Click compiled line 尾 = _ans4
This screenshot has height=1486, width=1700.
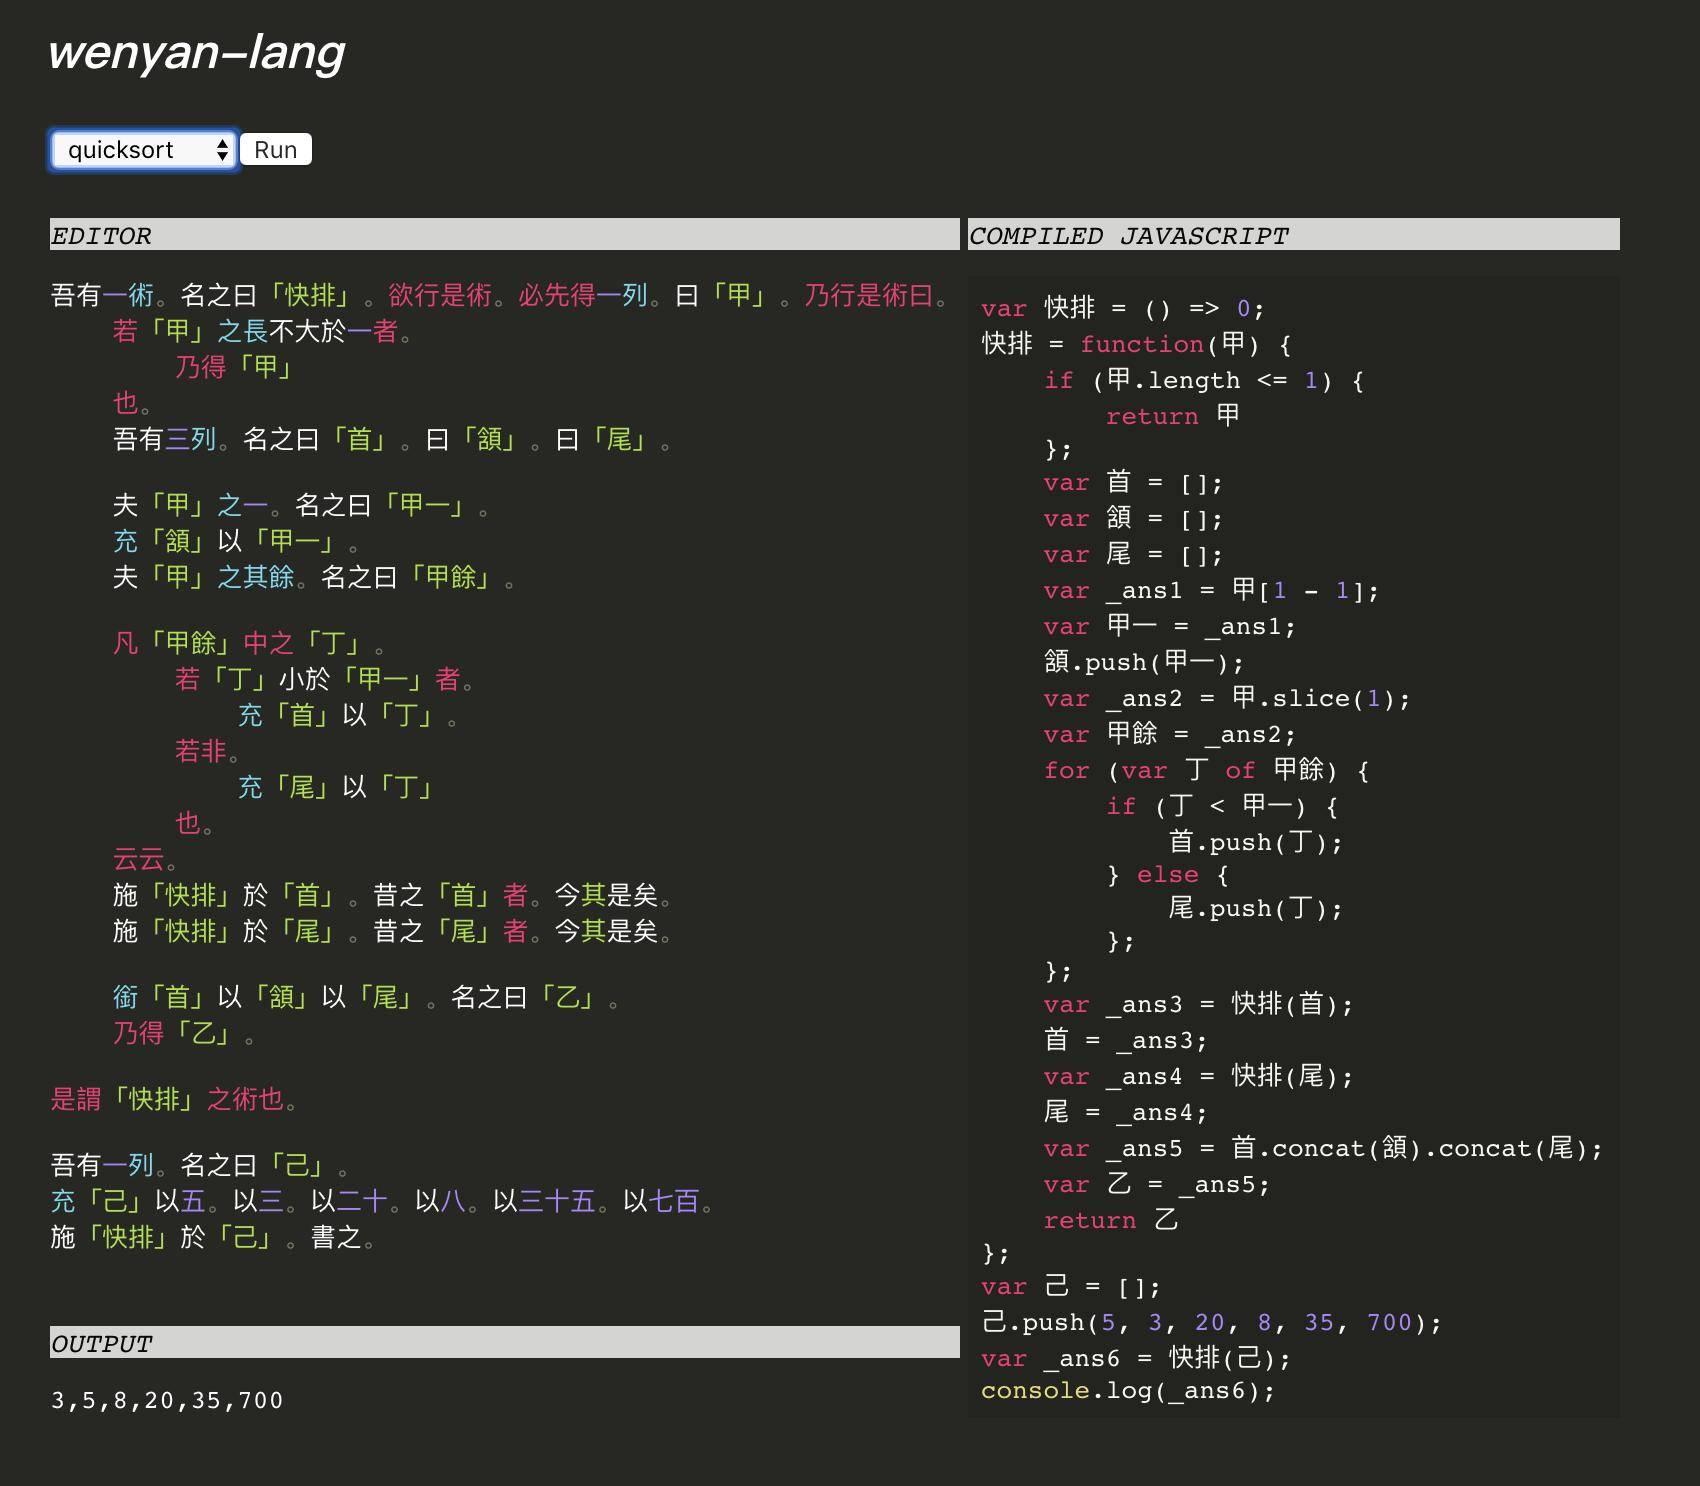point(1125,1113)
